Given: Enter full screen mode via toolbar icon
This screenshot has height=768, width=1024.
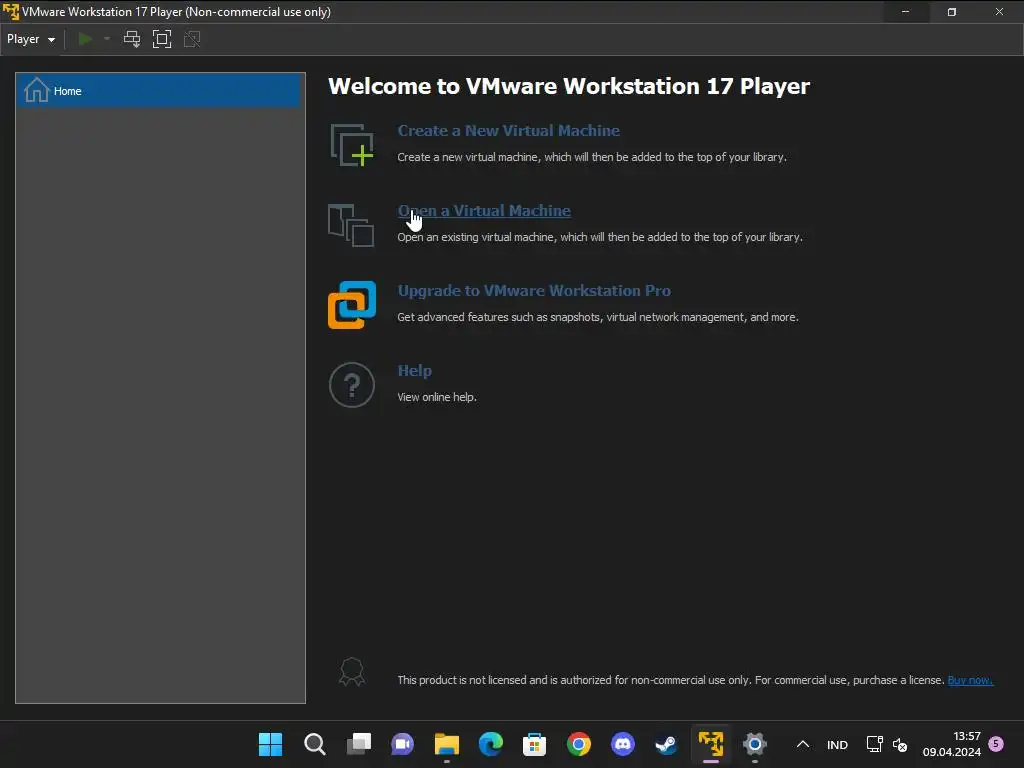Looking at the screenshot, I should click(x=162, y=39).
